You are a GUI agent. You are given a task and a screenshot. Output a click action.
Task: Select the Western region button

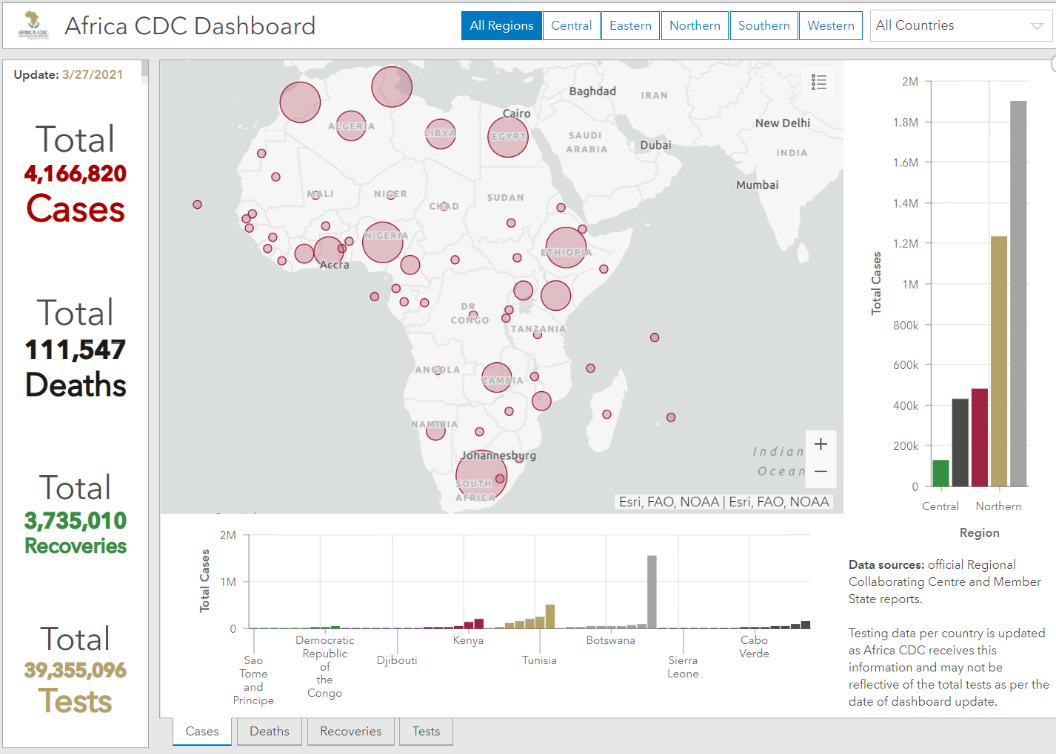point(831,26)
